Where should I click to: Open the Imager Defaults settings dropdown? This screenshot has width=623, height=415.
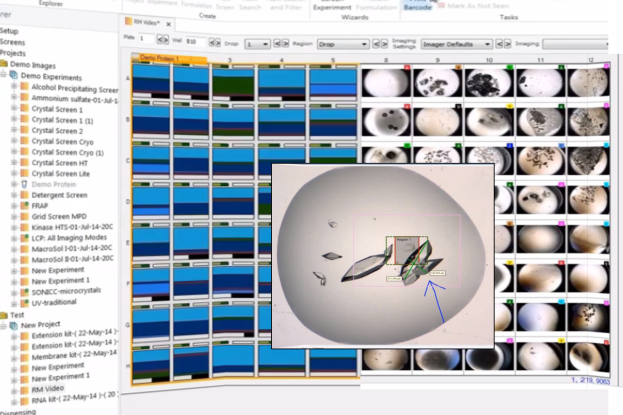point(457,44)
